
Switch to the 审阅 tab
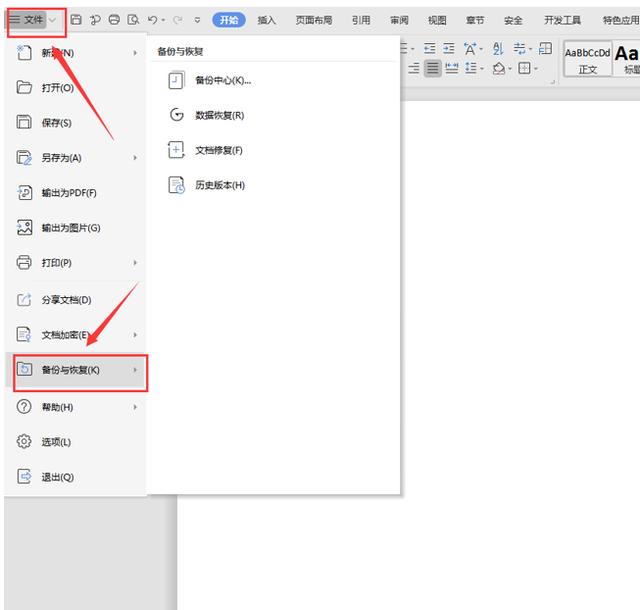click(x=399, y=20)
